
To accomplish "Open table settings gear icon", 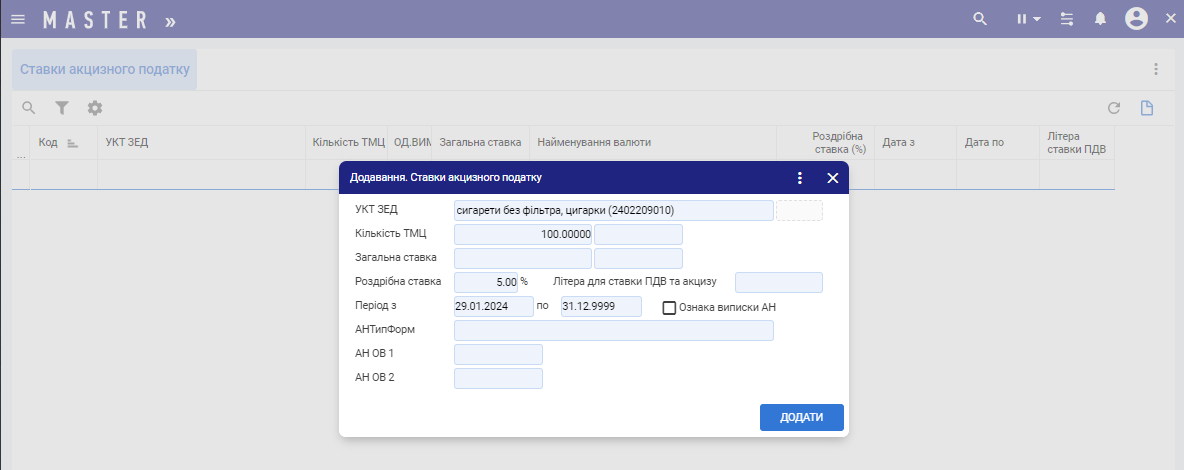I will [x=95, y=108].
